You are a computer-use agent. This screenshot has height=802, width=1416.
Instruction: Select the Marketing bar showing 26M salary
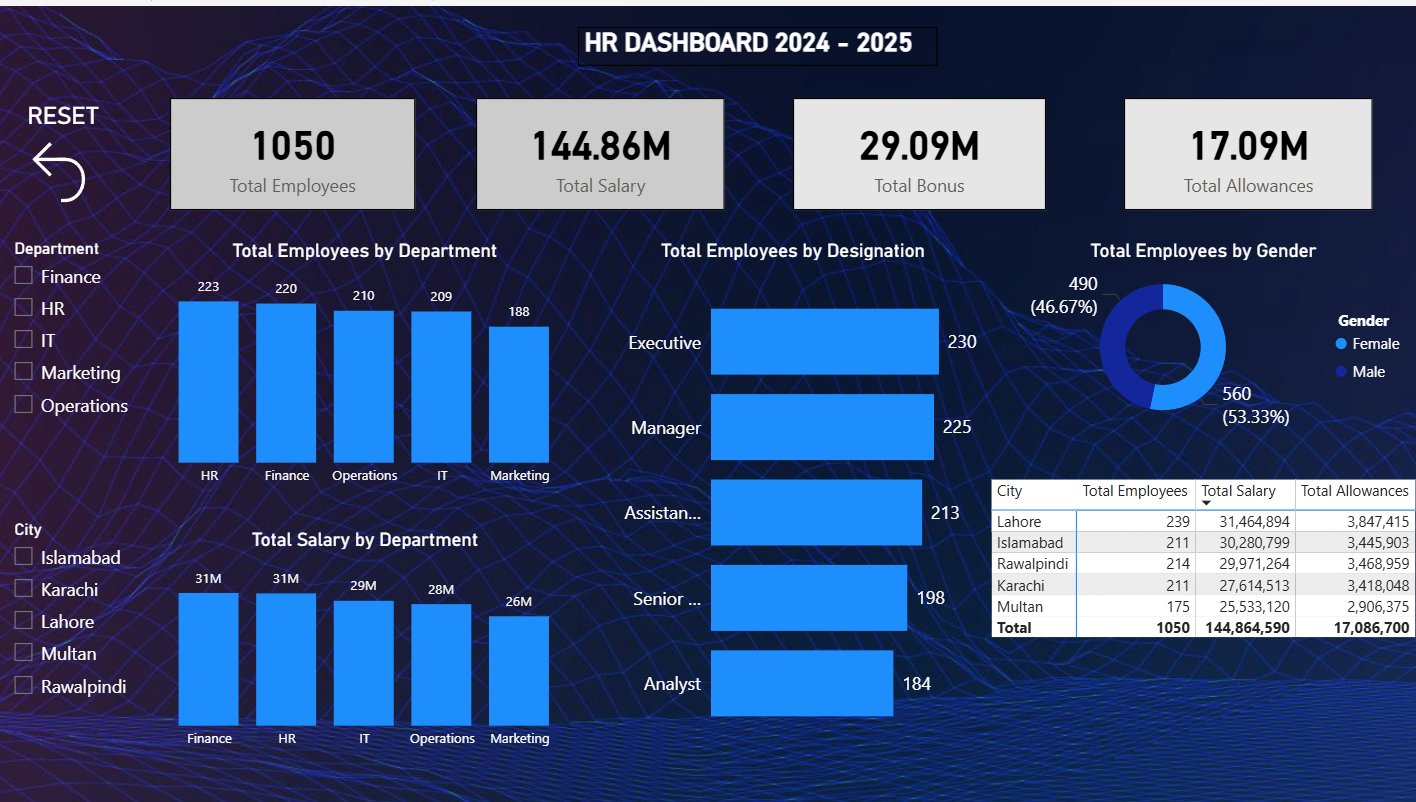coord(519,670)
